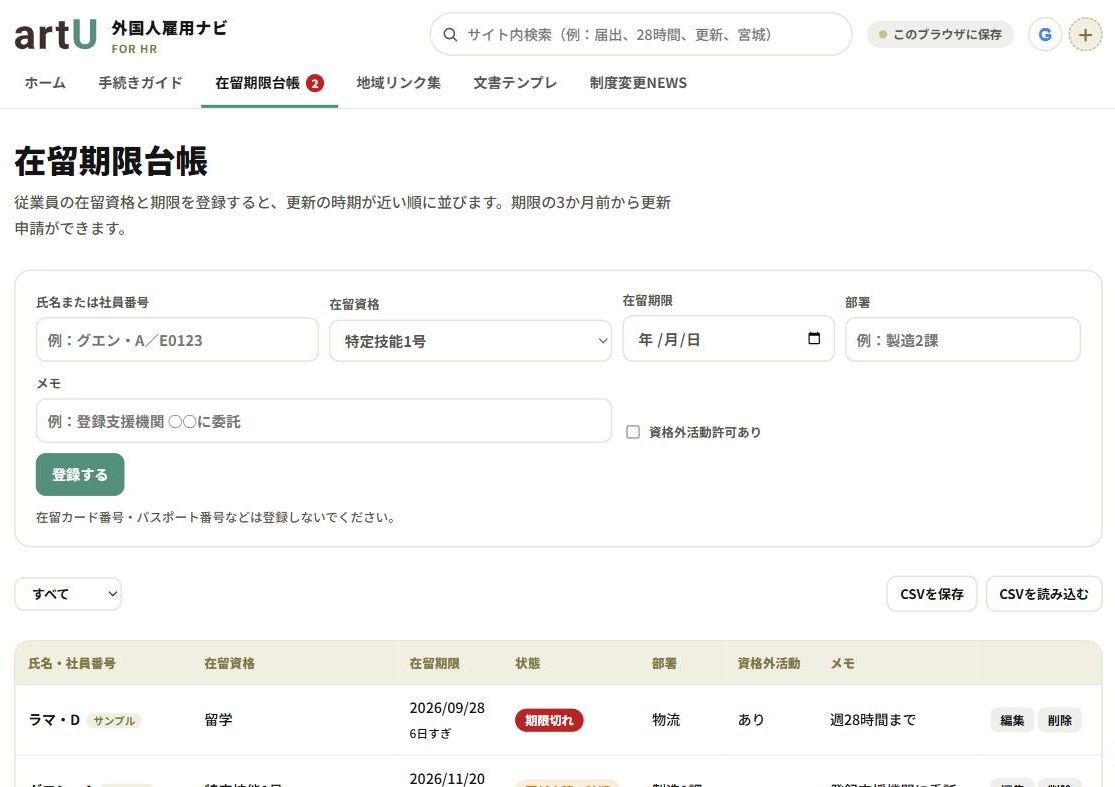The width and height of the screenshot is (1115, 787).
Task: Click CSVを読み込む button
Action: point(1043,594)
